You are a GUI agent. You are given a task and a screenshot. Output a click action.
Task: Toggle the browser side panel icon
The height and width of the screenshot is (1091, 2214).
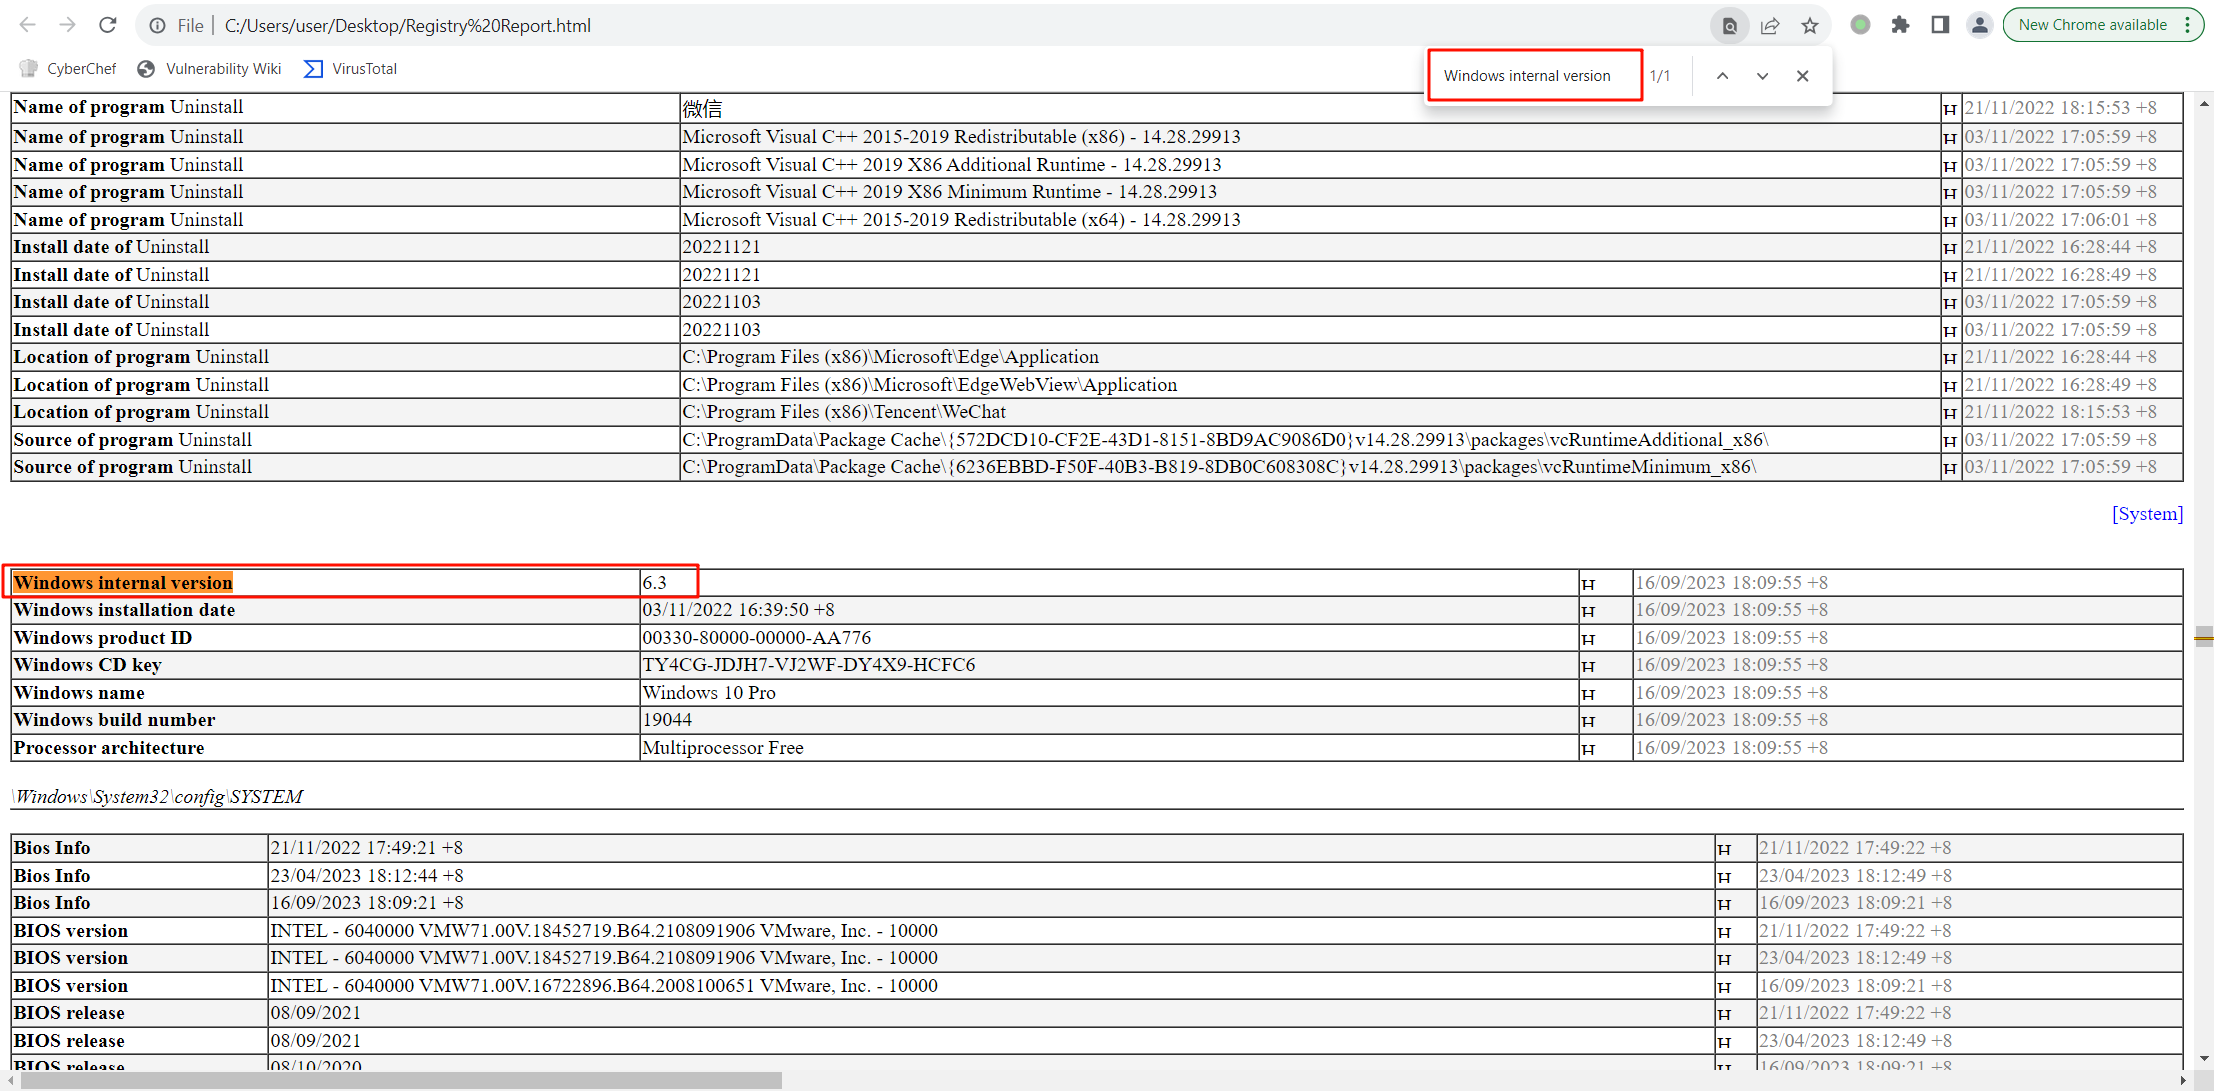point(1940,25)
